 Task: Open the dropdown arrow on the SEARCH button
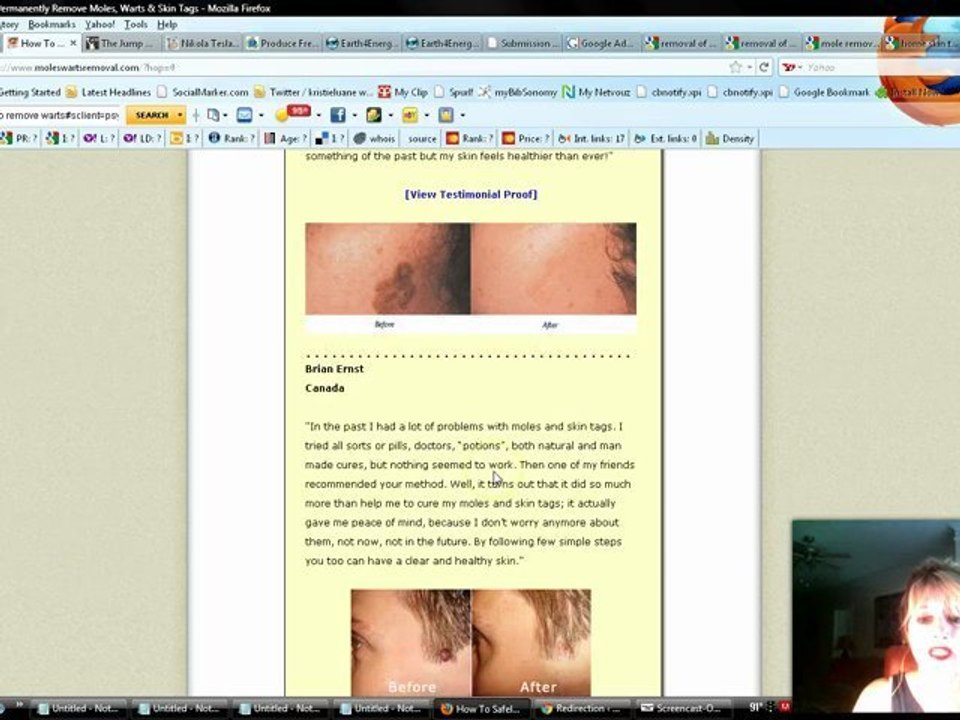(x=179, y=115)
